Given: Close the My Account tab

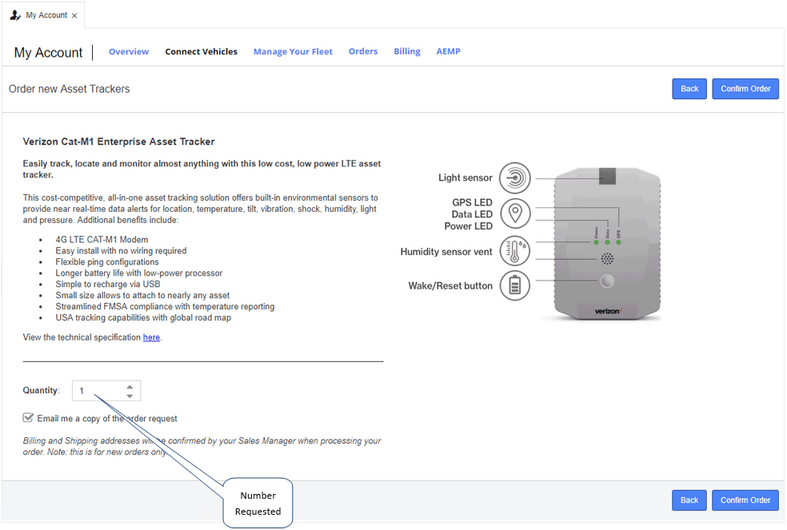Looking at the screenshot, I should (x=74, y=16).
